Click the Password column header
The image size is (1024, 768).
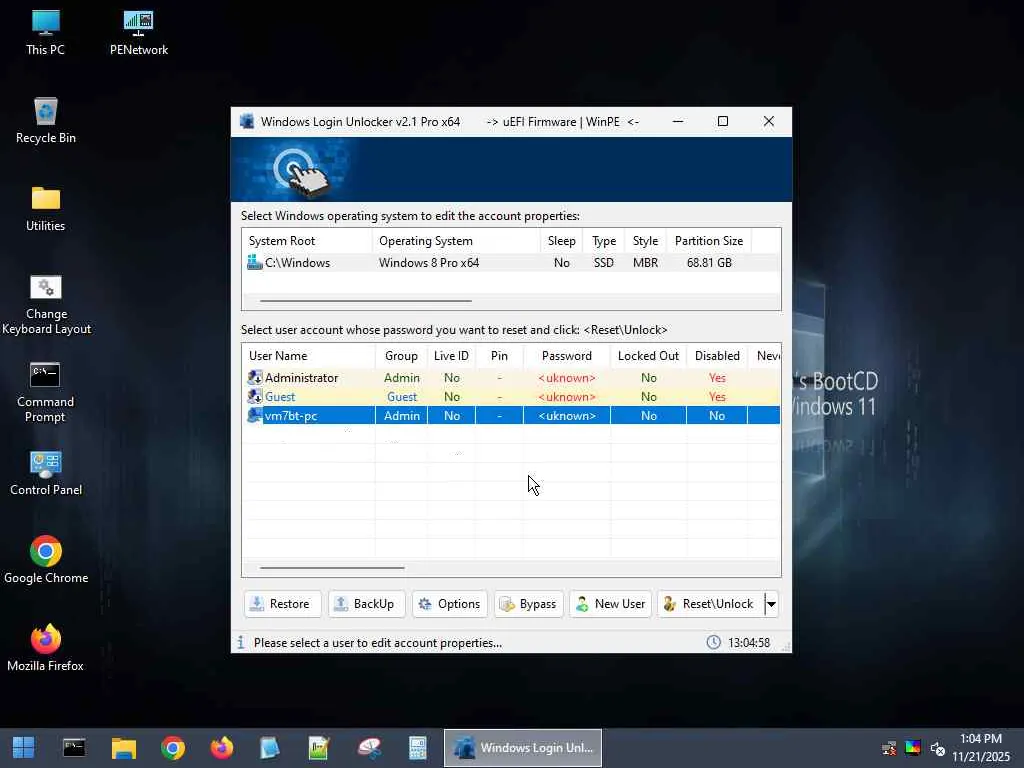[x=566, y=356]
